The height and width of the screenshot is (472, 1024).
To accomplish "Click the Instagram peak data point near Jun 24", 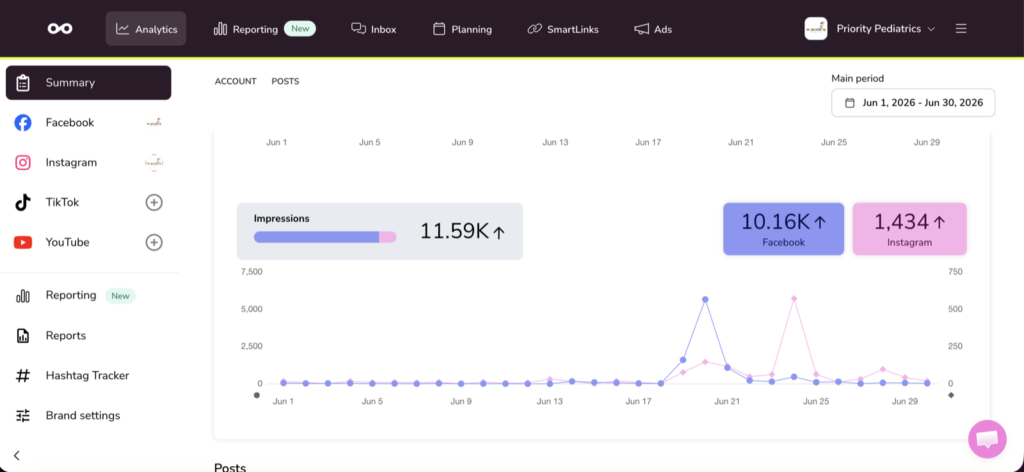I will pyautogui.click(x=794, y=298).
